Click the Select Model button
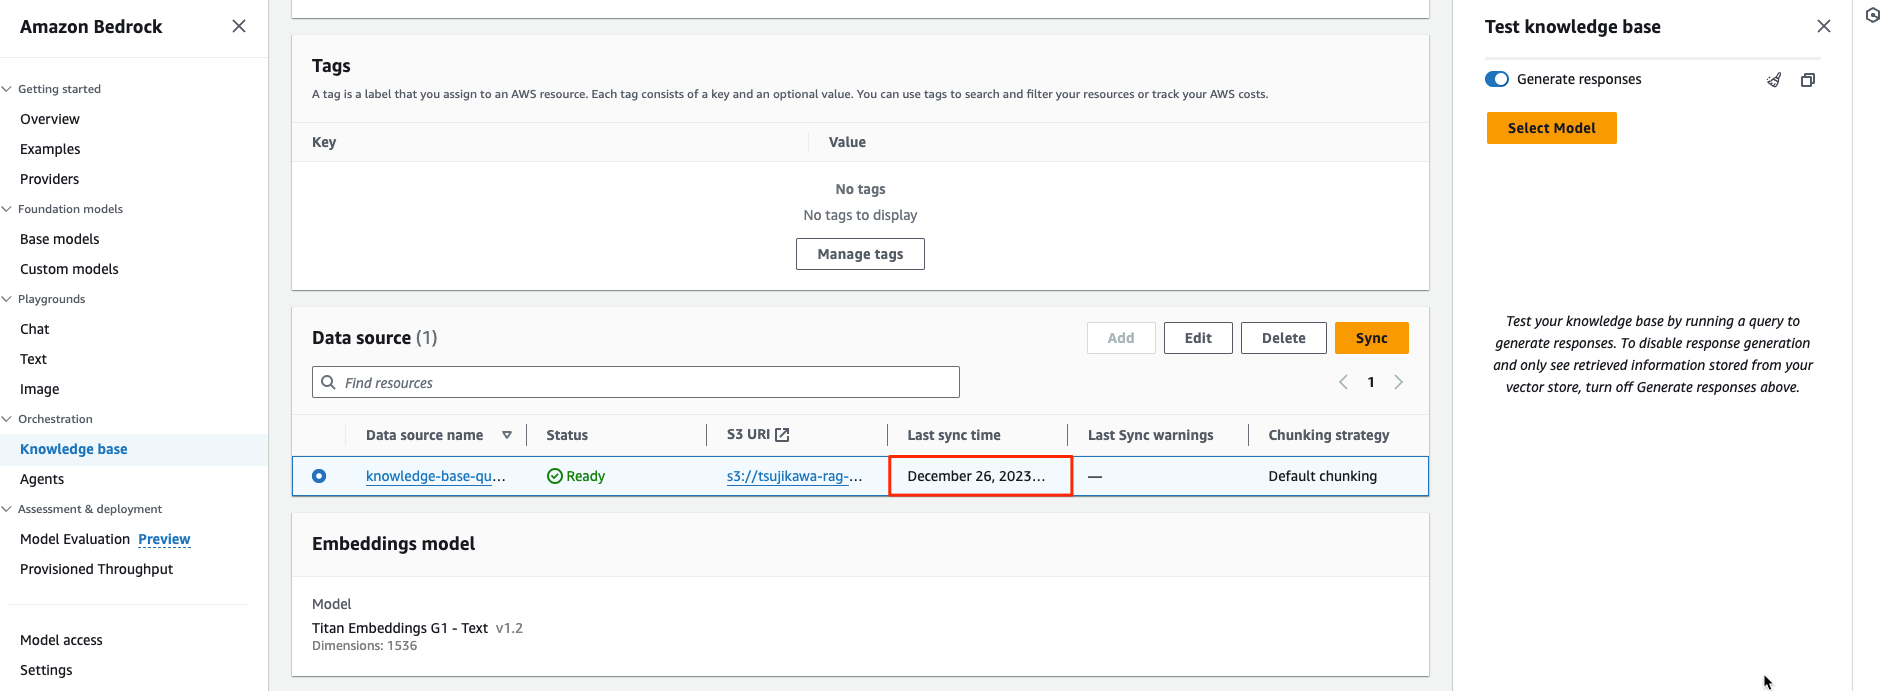 (x=1552, y=128)
